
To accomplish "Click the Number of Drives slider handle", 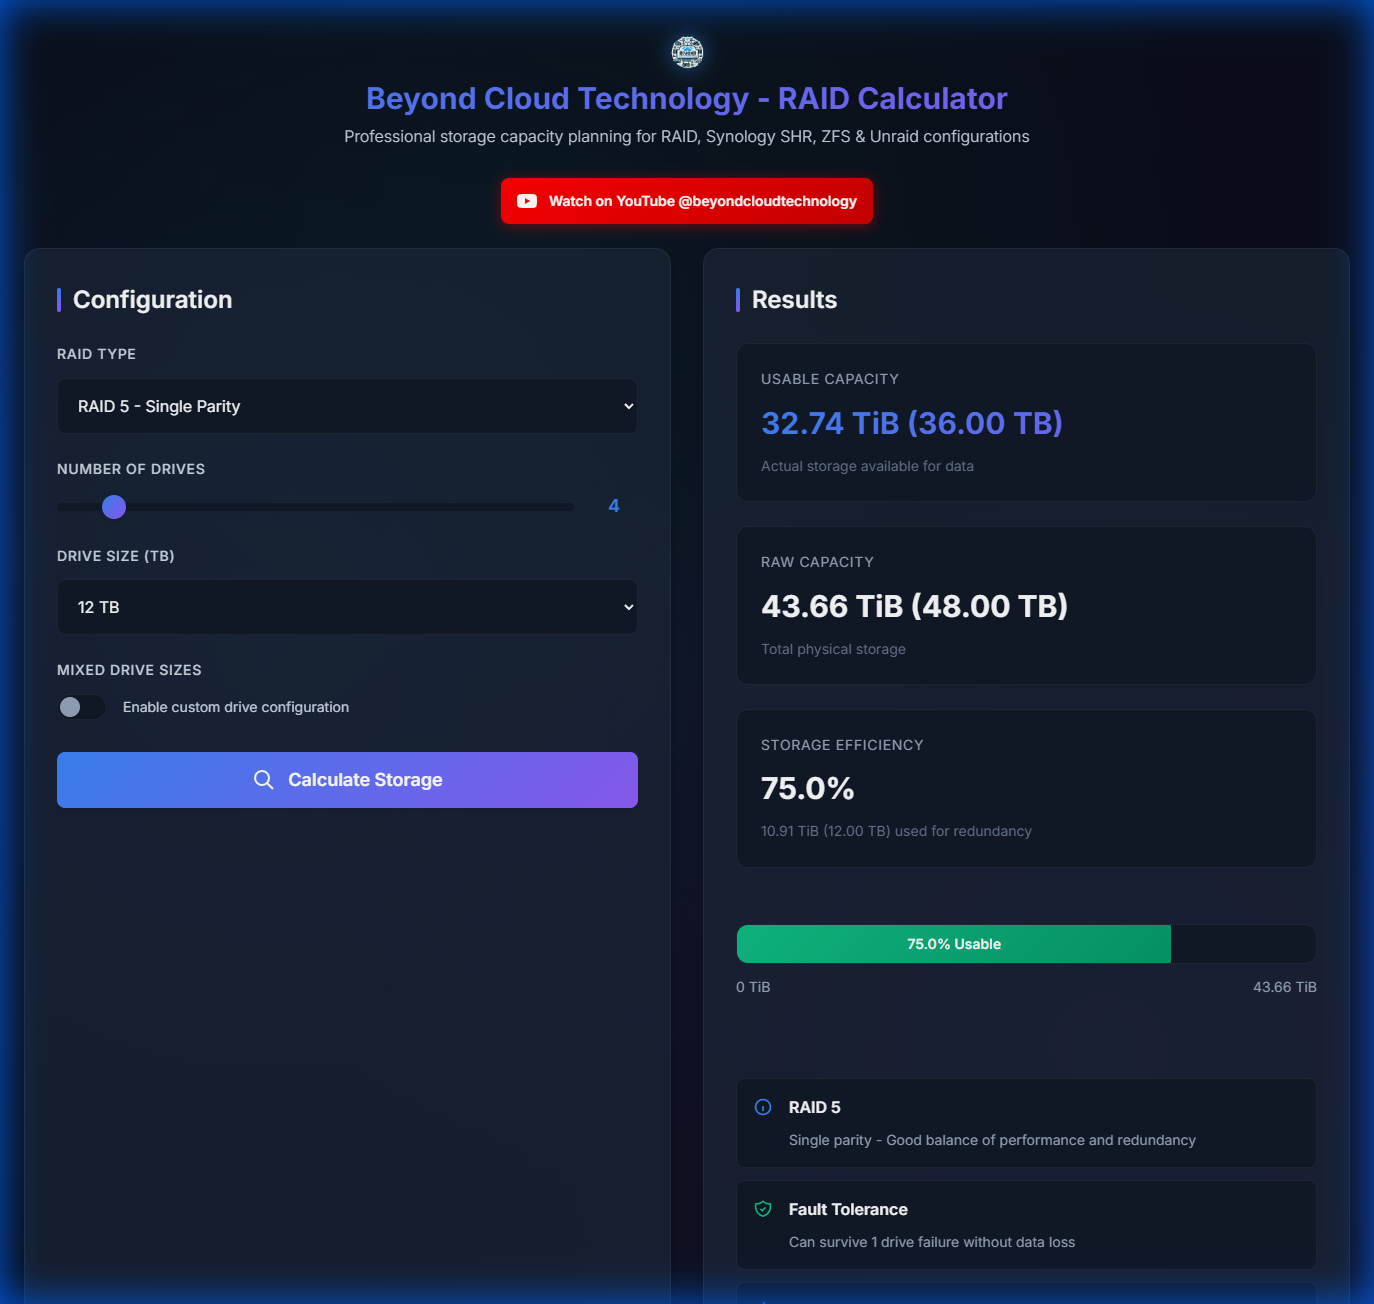I will point(114,507).
